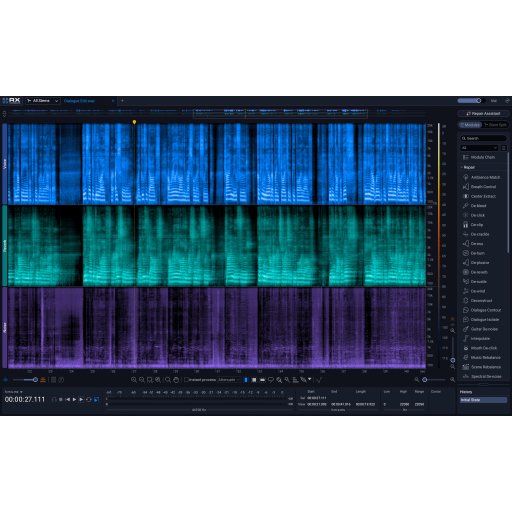Viewport: 512px width, 512px height.
Task: Select the grab hand tool
Action: click(176, 380)
